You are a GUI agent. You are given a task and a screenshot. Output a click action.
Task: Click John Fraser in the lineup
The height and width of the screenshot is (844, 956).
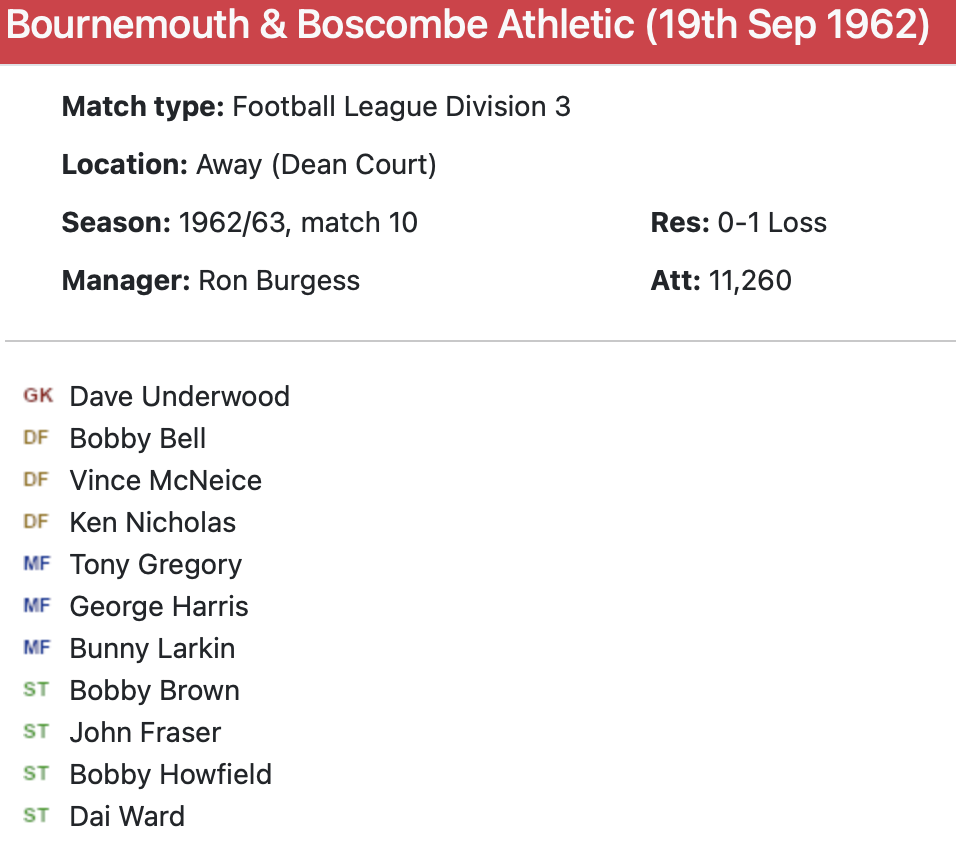(x=145, y=732)
